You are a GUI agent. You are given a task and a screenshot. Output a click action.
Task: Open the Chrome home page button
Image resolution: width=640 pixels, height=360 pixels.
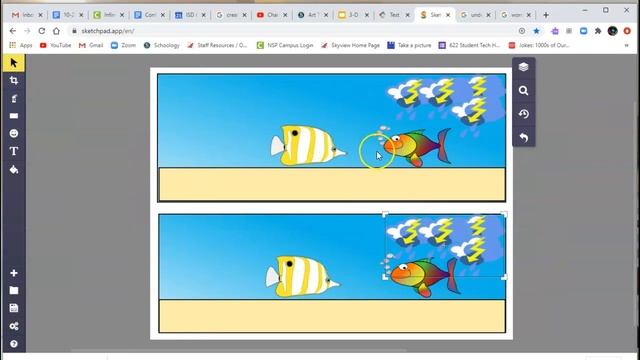point(56,31)
